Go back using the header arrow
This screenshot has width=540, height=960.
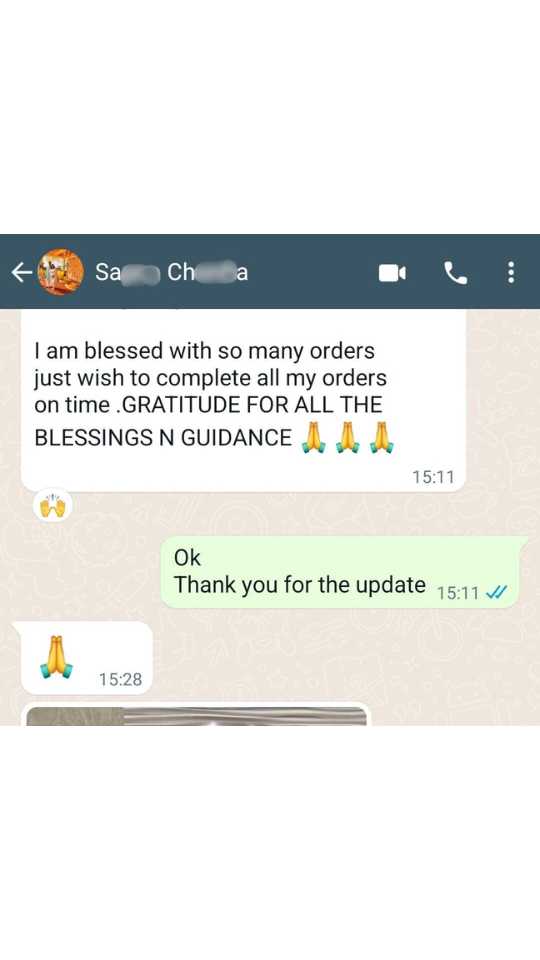[21, 273]
